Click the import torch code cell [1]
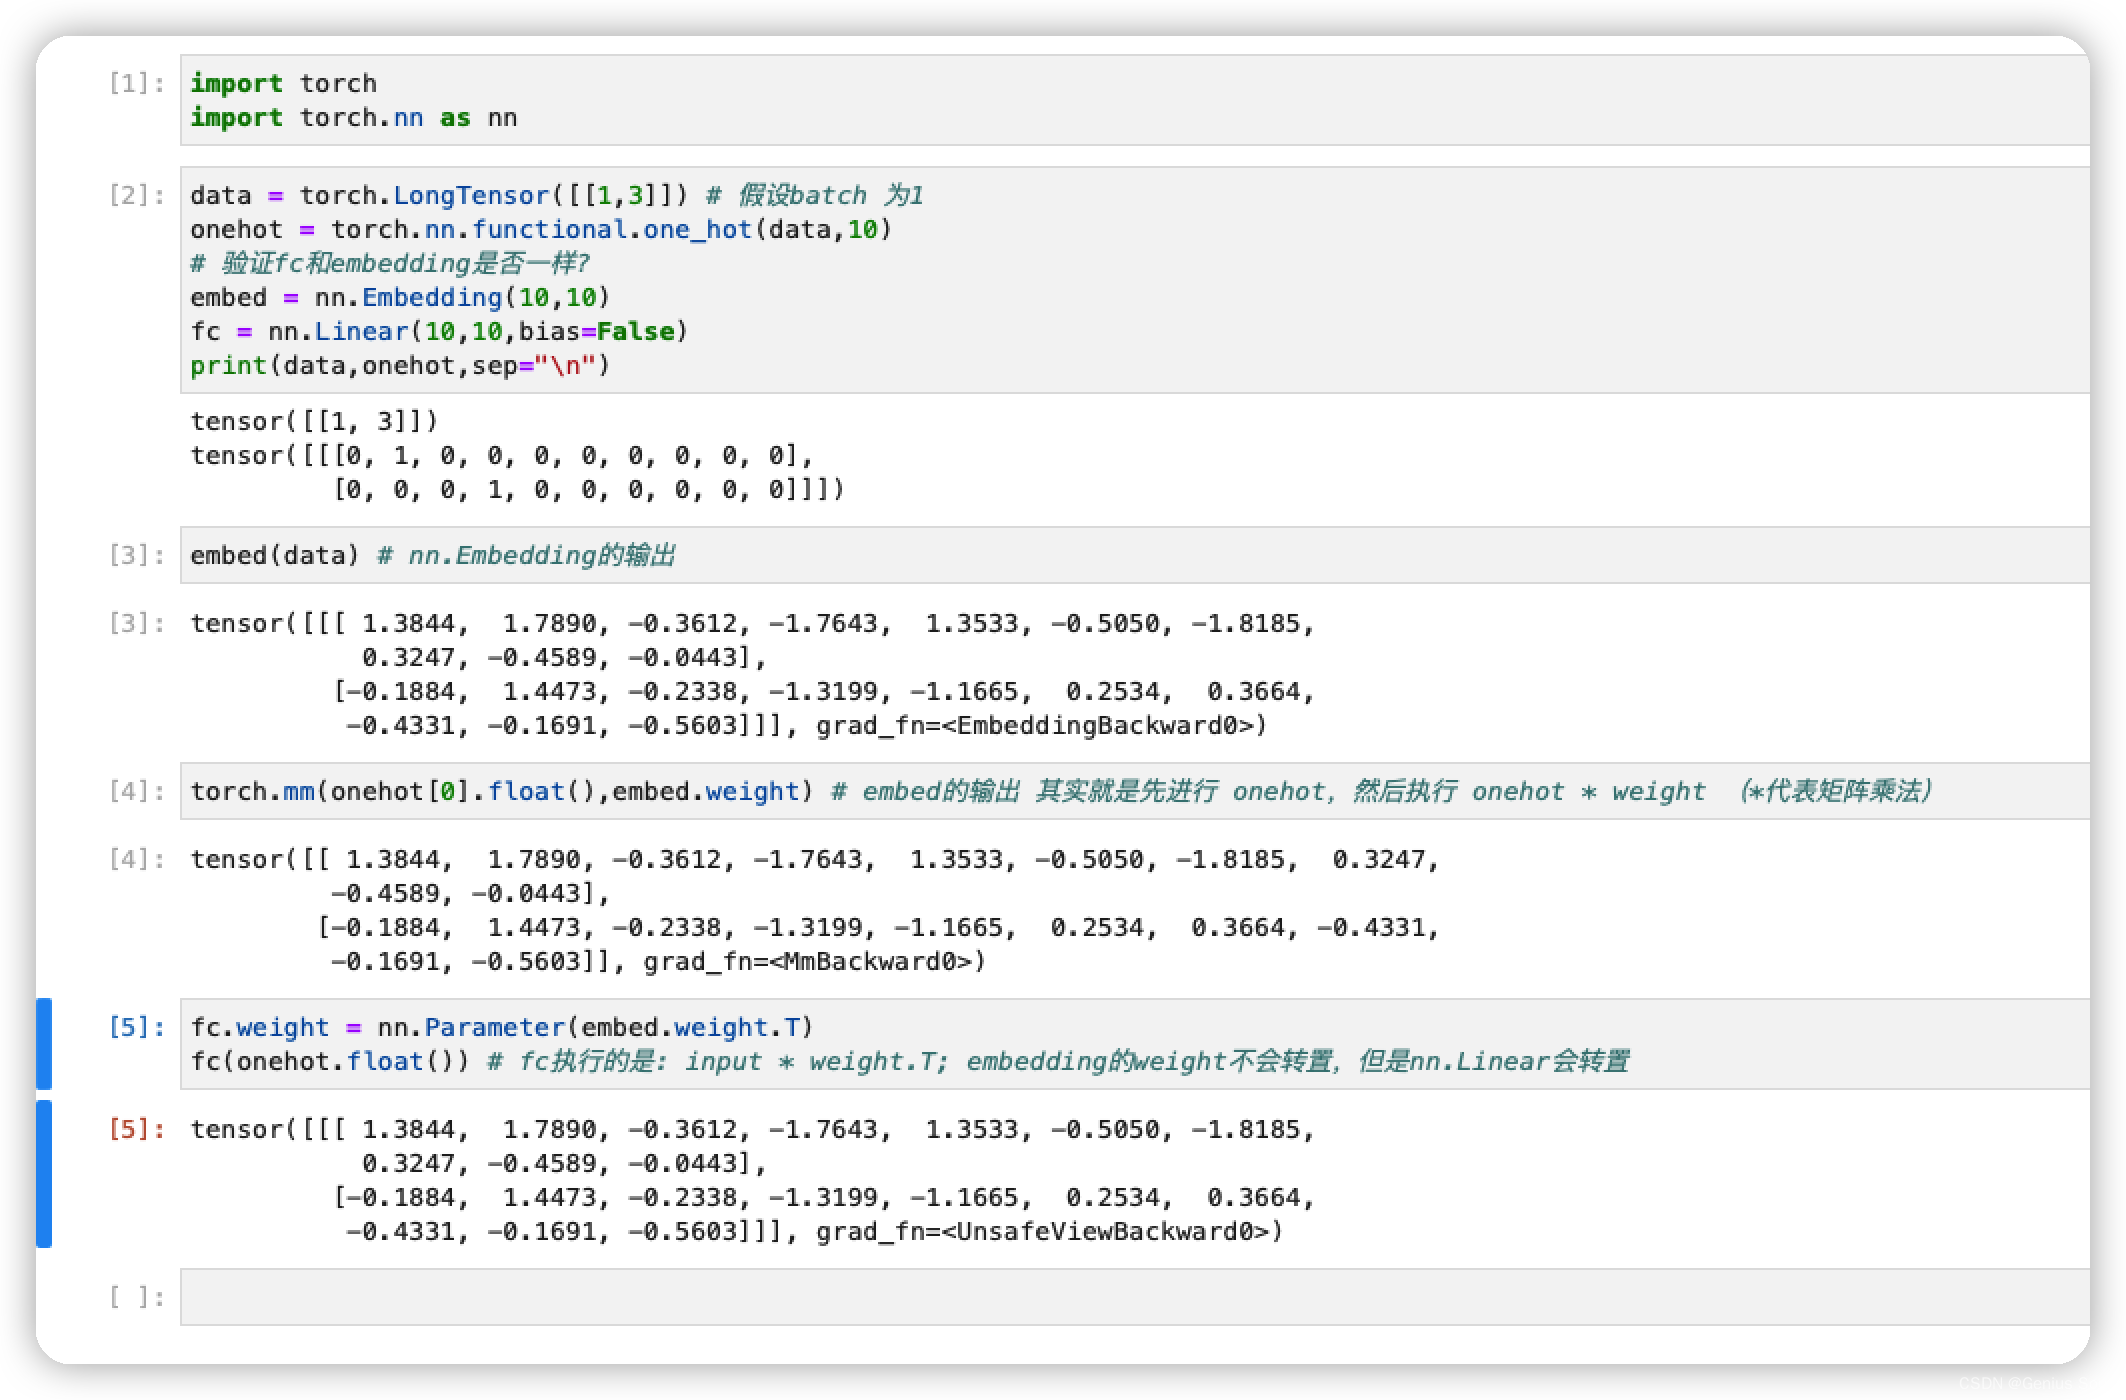This screenshot has height=1400, width=2126. [1135, 100]
